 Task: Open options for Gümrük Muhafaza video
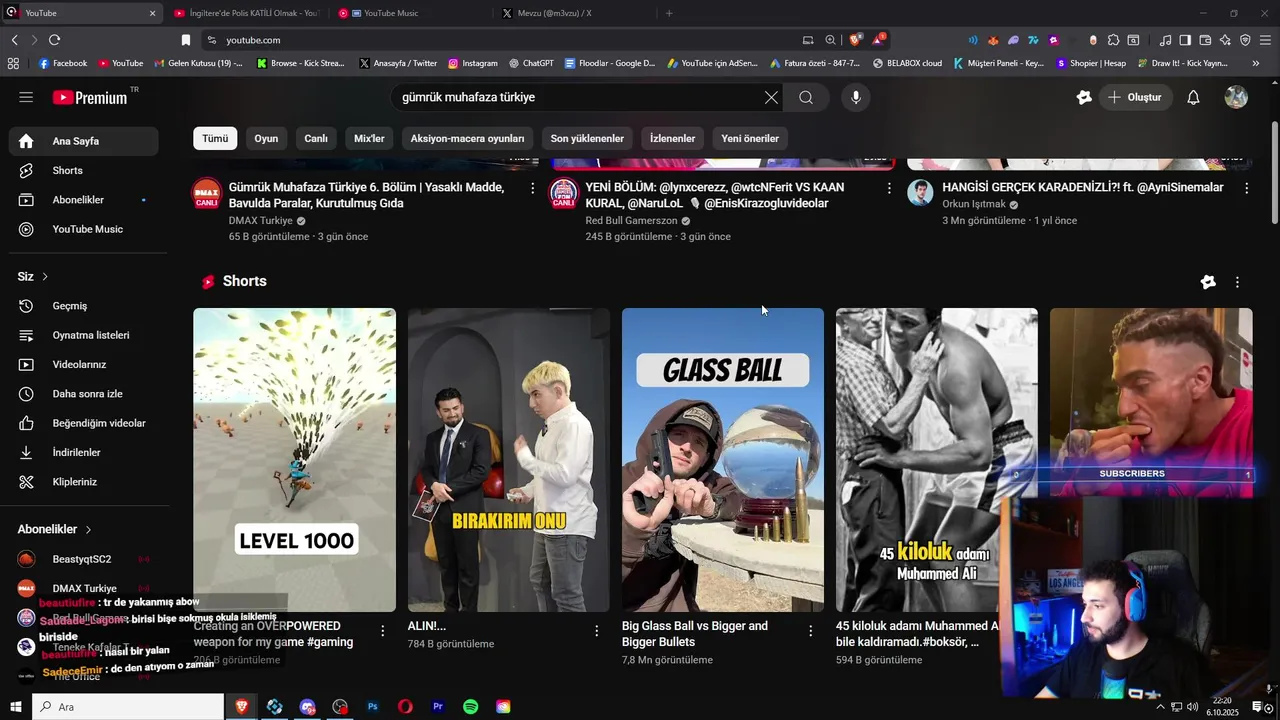(x=532, y=188)
